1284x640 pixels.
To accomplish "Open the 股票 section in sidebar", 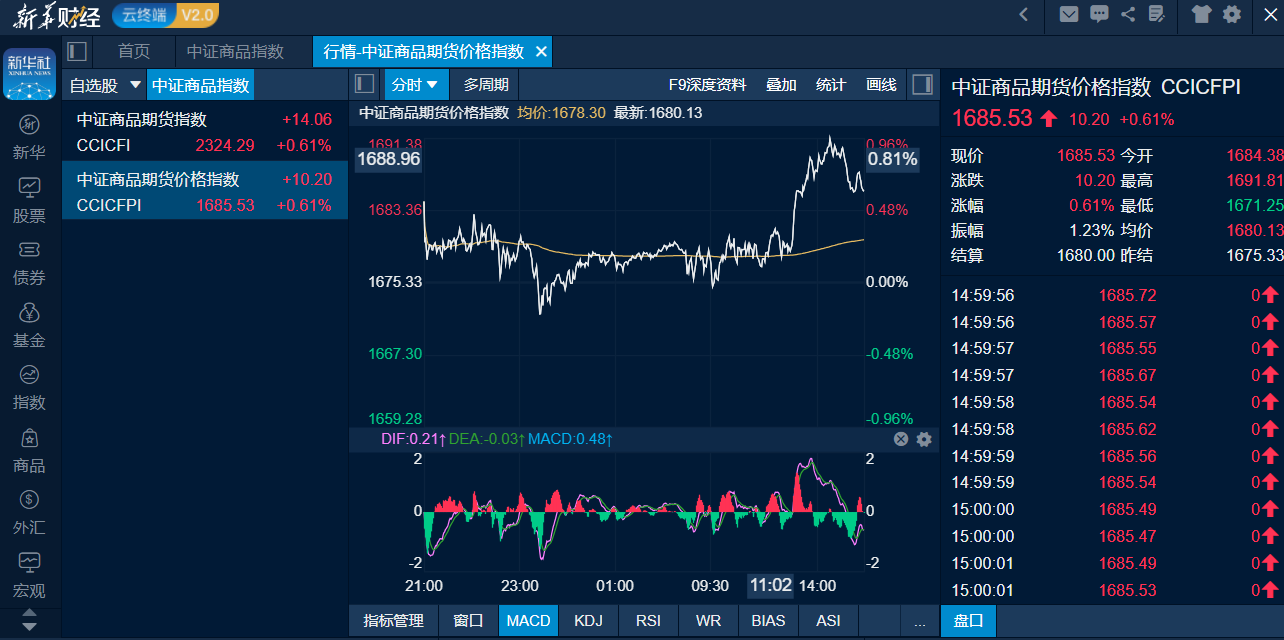I will [x=29, y=200].
